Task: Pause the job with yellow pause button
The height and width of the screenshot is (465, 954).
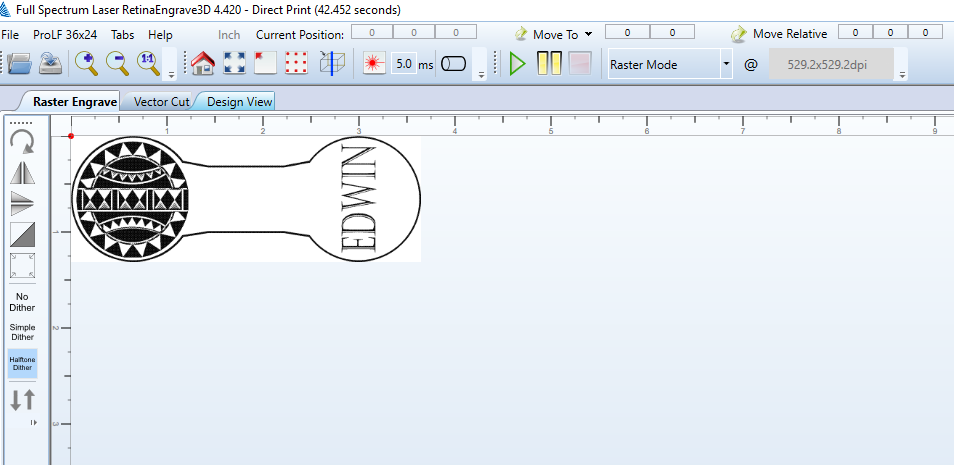Action: (x=549, y=63)
